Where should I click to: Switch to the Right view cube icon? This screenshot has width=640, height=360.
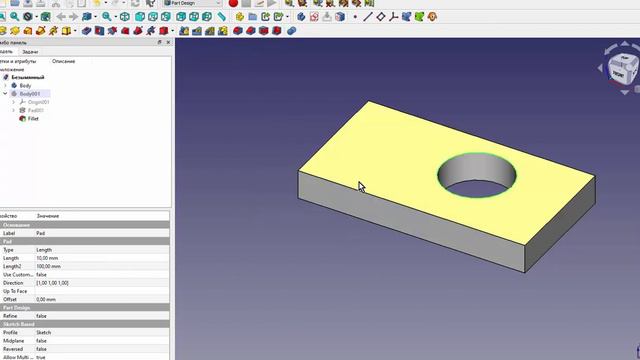click(166, 17)
